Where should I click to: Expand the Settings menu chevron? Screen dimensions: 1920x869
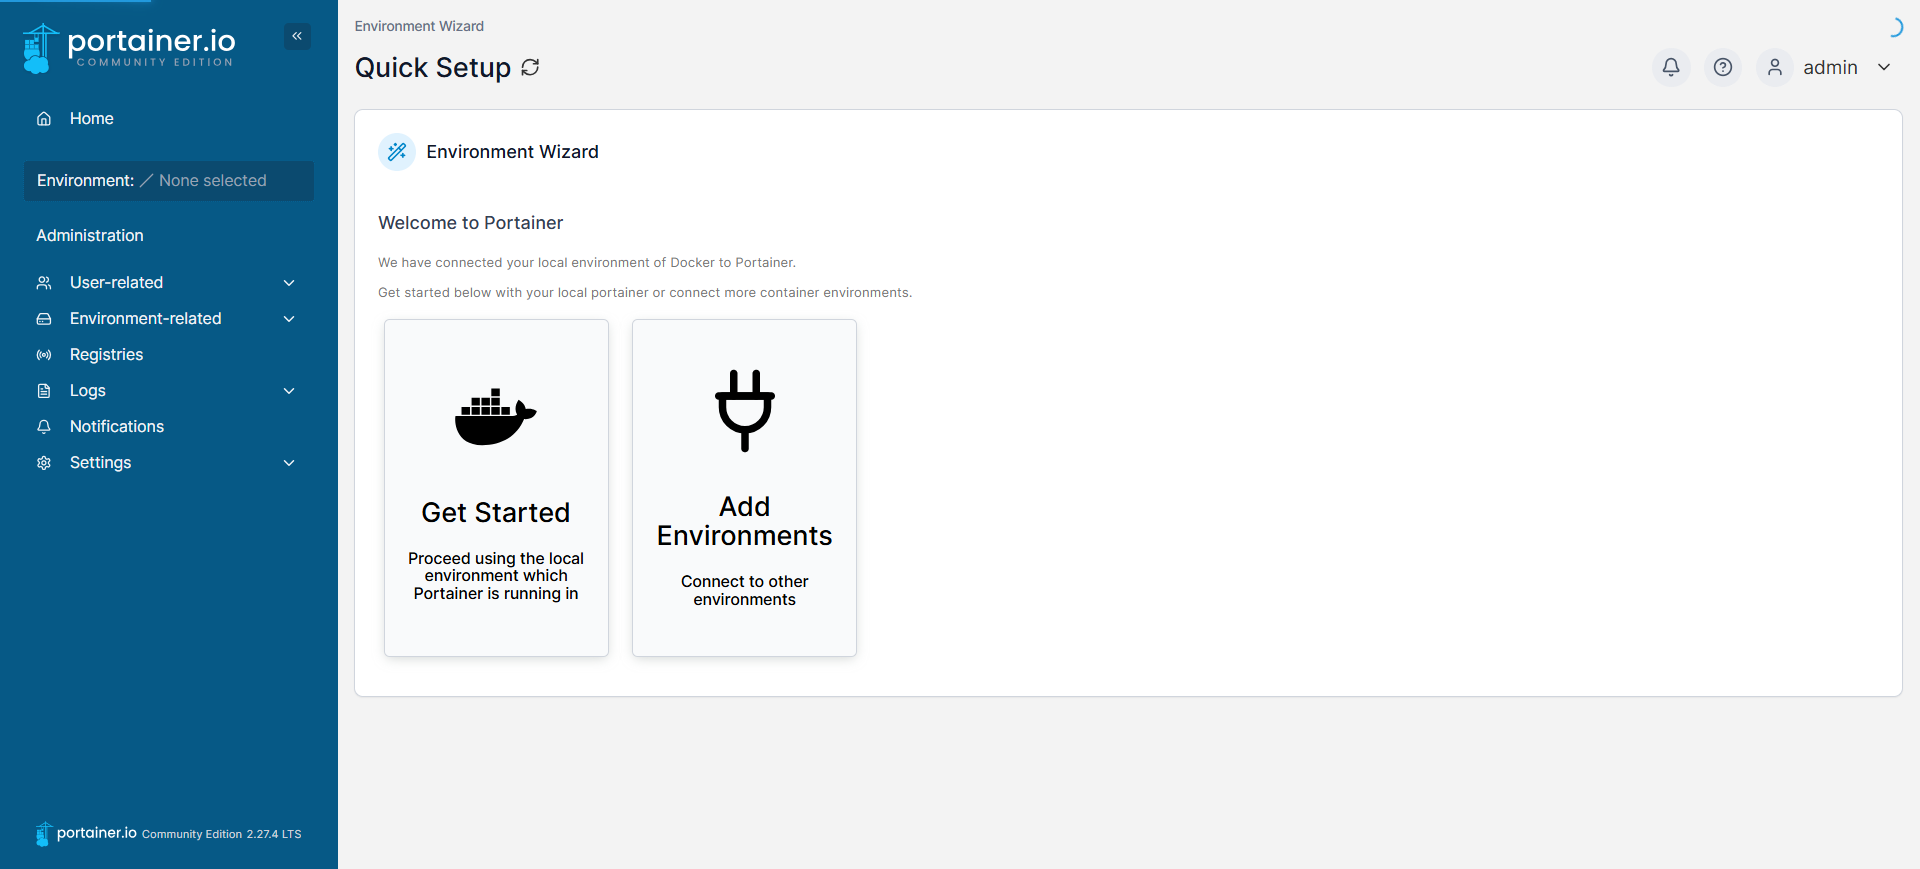289,463
